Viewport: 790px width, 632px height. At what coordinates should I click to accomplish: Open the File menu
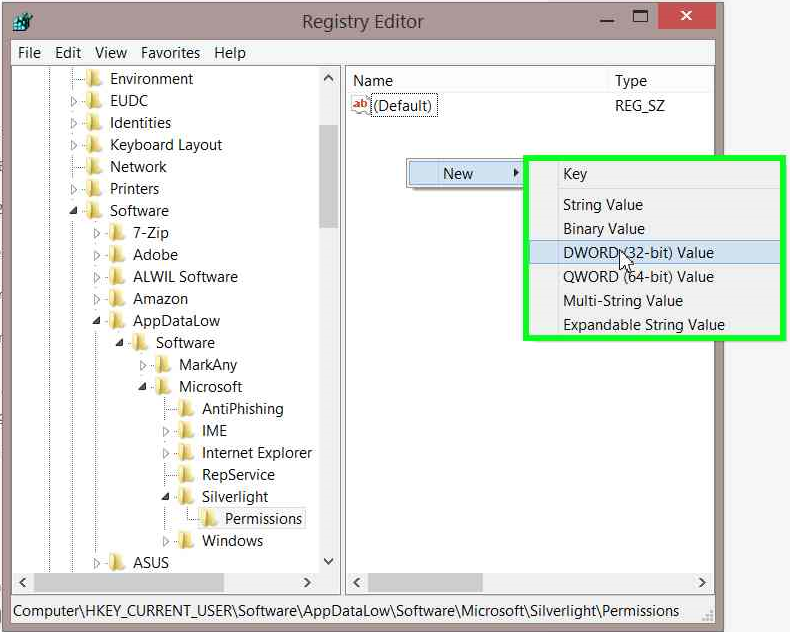29,52
